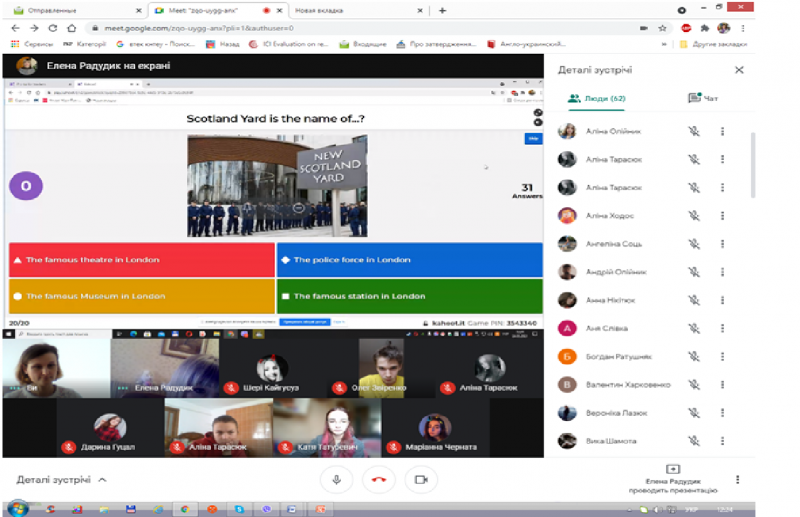Mute Аліна Ходос in the people list
Image resolution: width=800 pixels, height=517 pixels.
pyautogui.click(x=694, y=215)
